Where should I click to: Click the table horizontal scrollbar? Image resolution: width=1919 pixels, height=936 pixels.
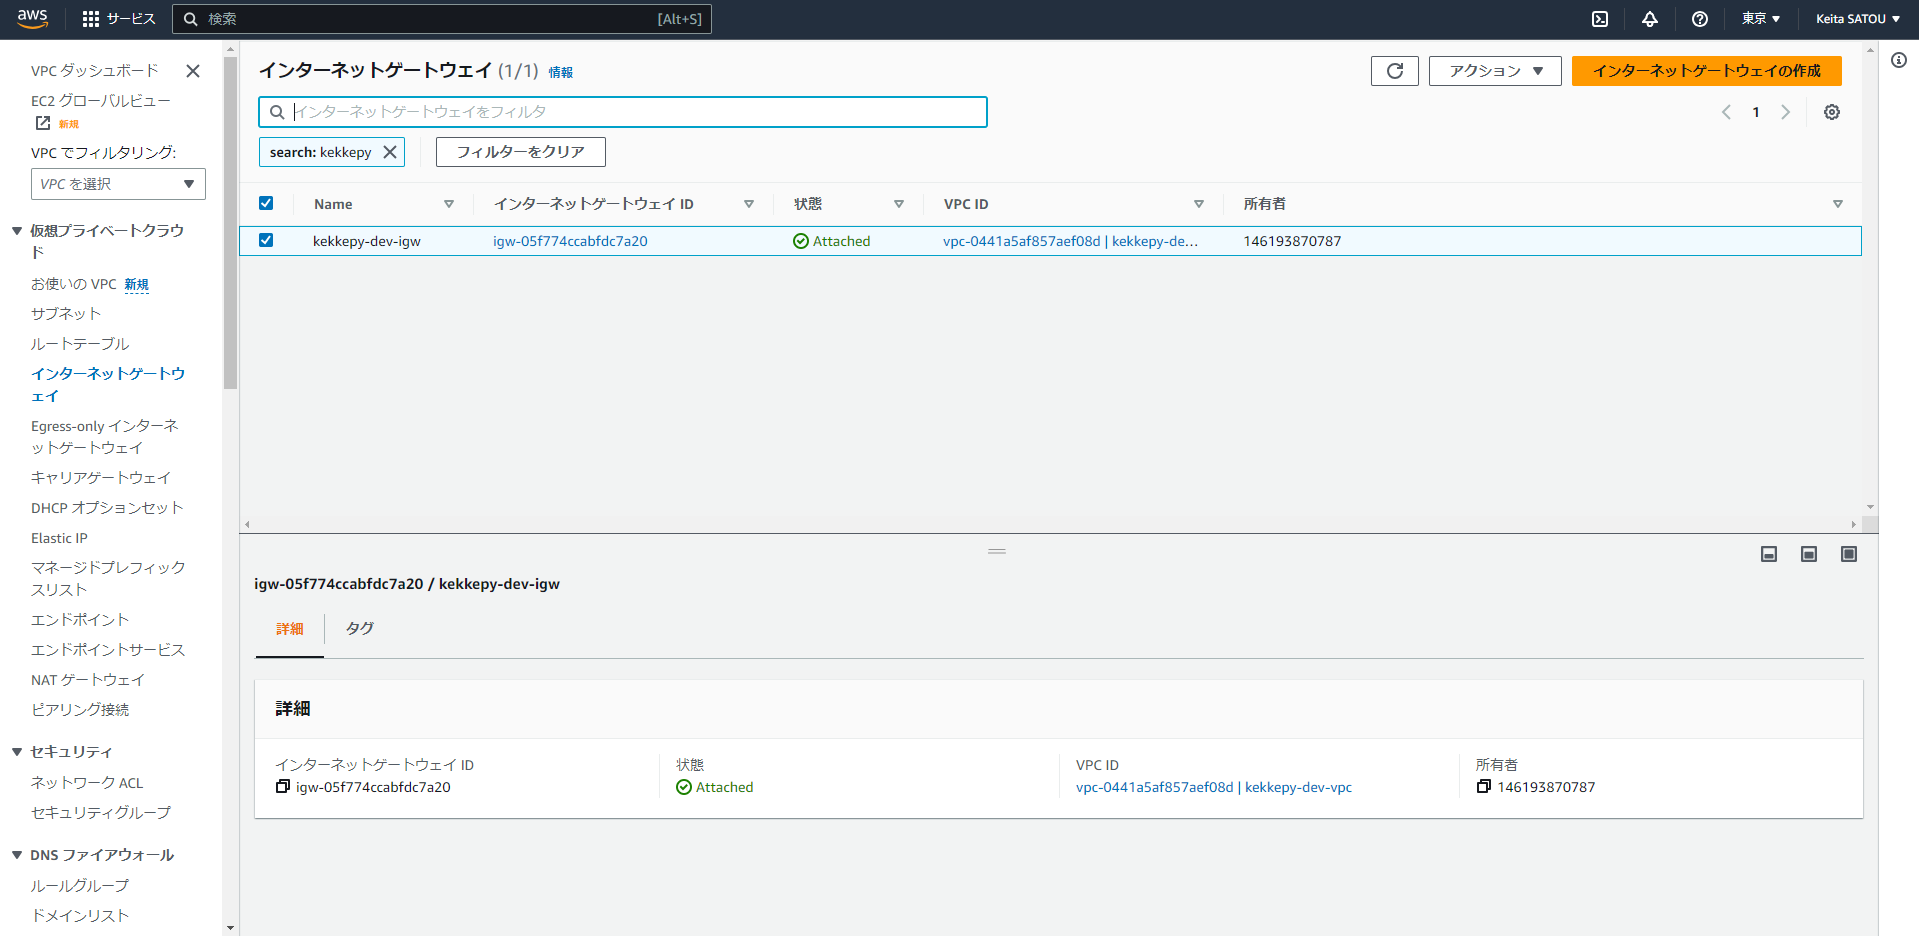[x=1050, y=524]
